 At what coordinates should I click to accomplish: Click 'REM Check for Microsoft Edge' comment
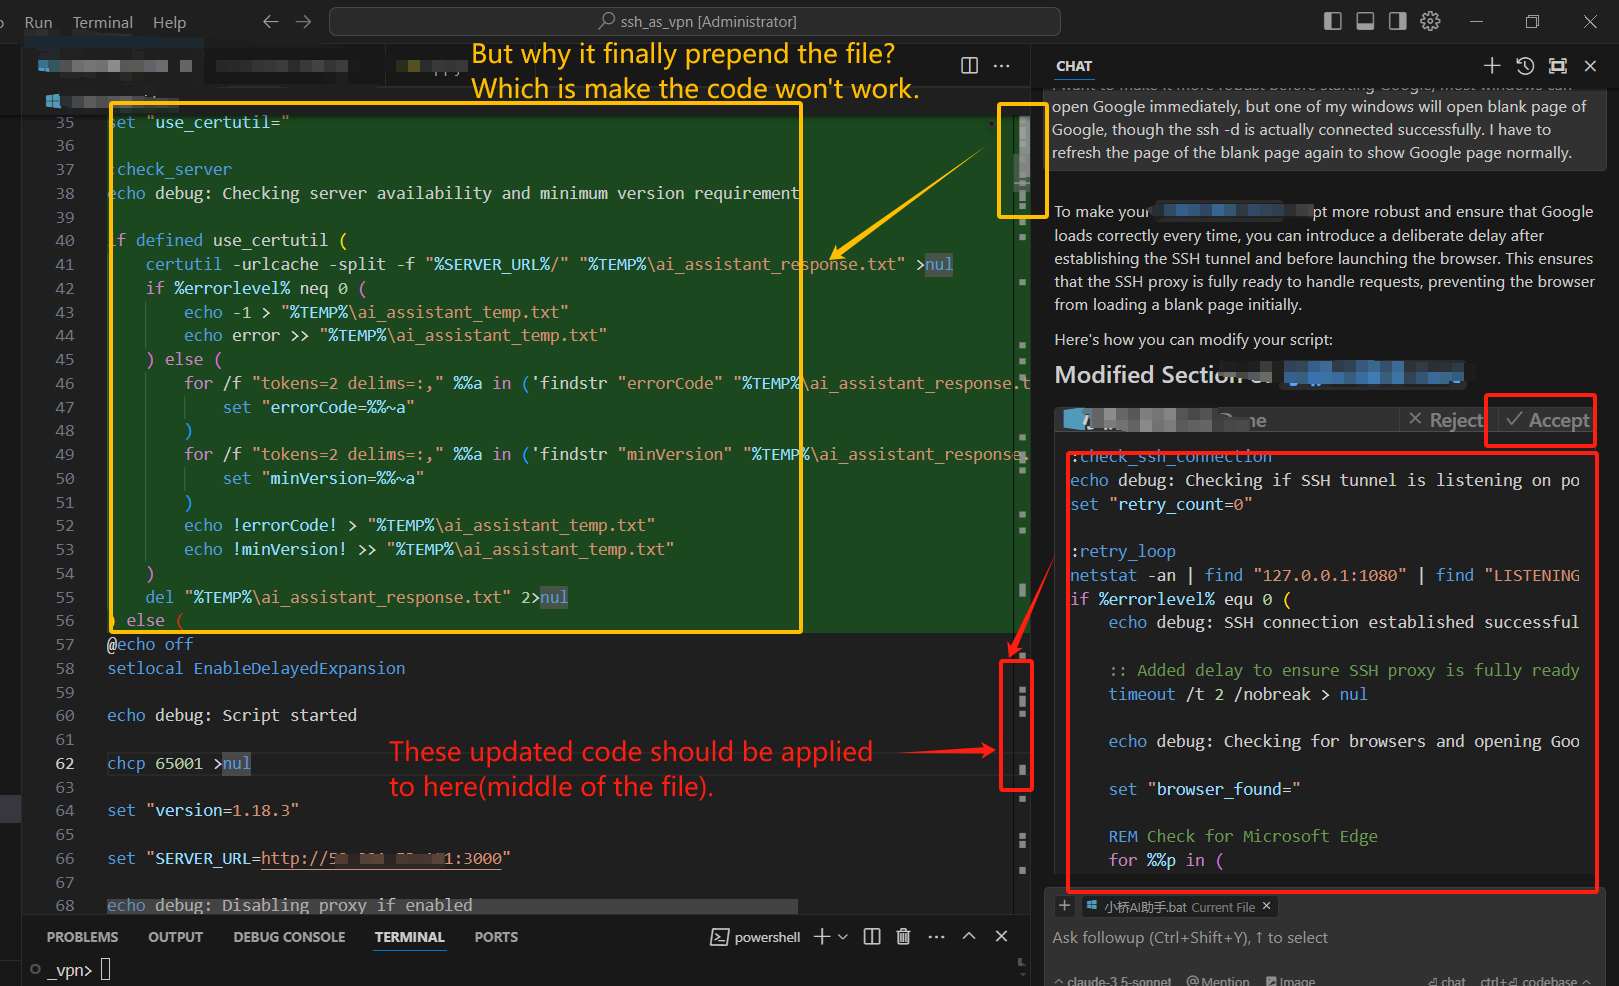point(1243,836)
